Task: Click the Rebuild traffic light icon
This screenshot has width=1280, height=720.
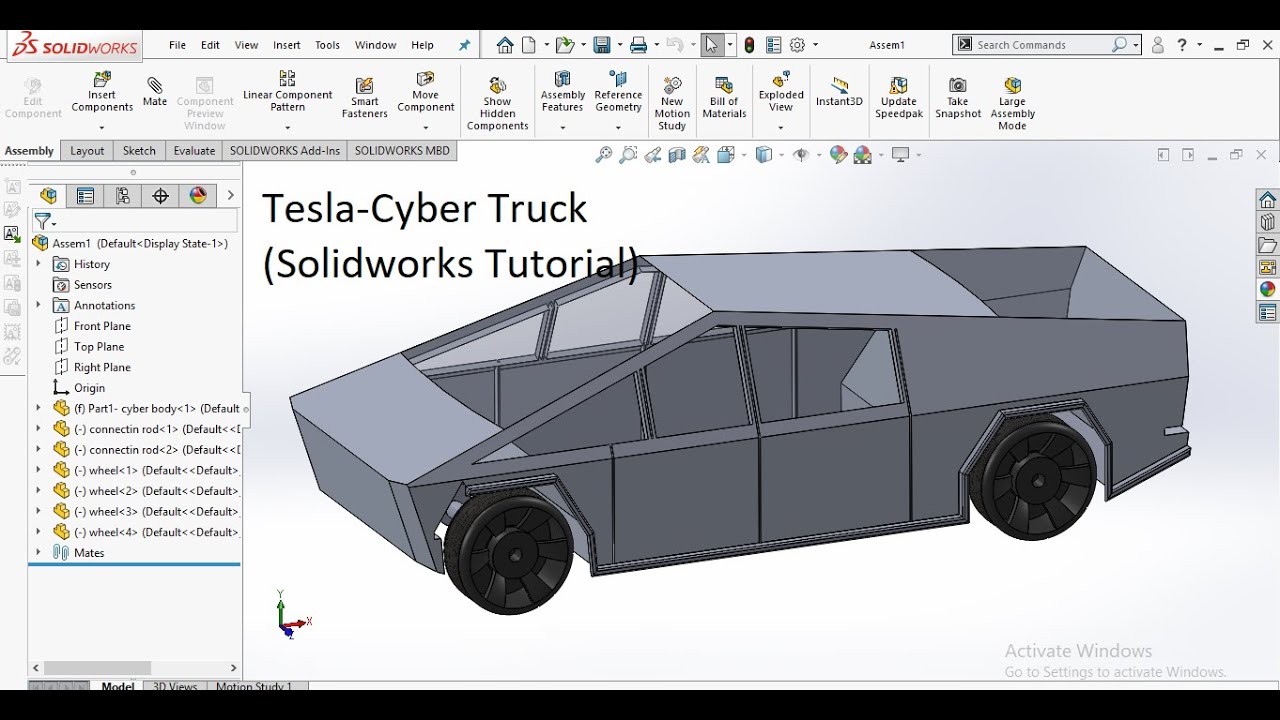Action: click(749, 45)
